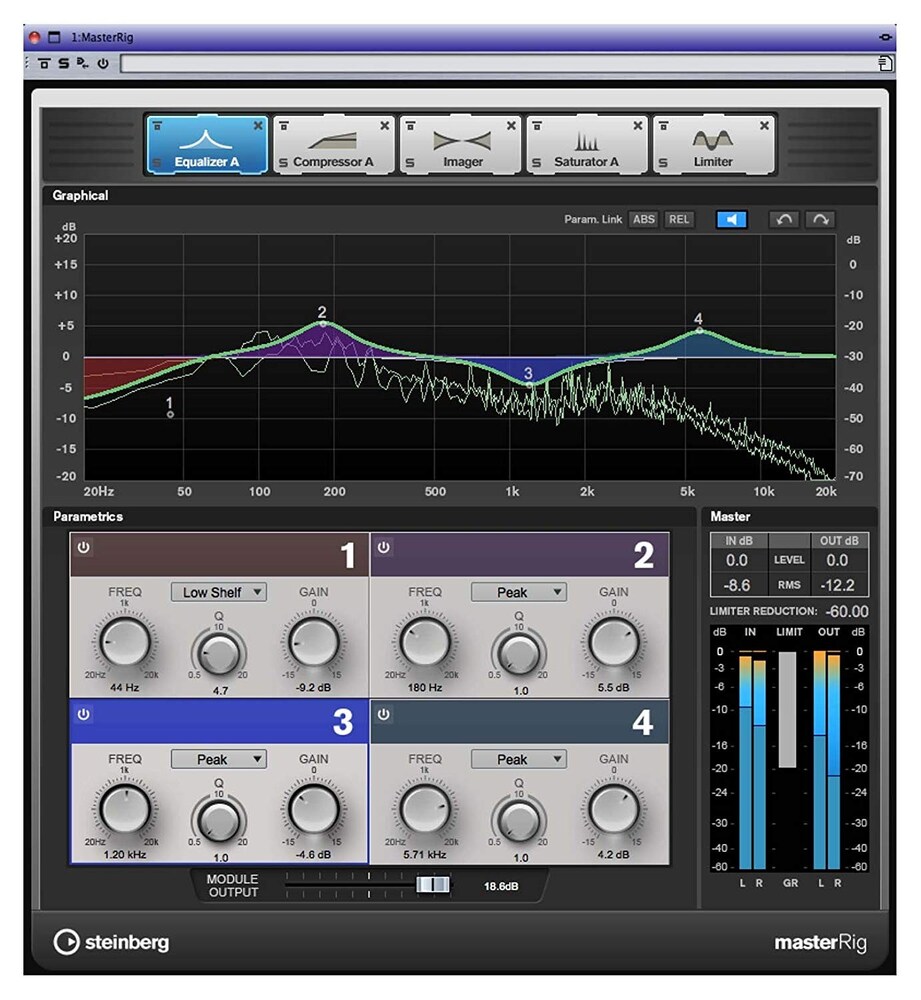The width and height of the screenshot is (921, 1000).
Task: Click band 1's GAIN knob
Action: coord(313,642)
